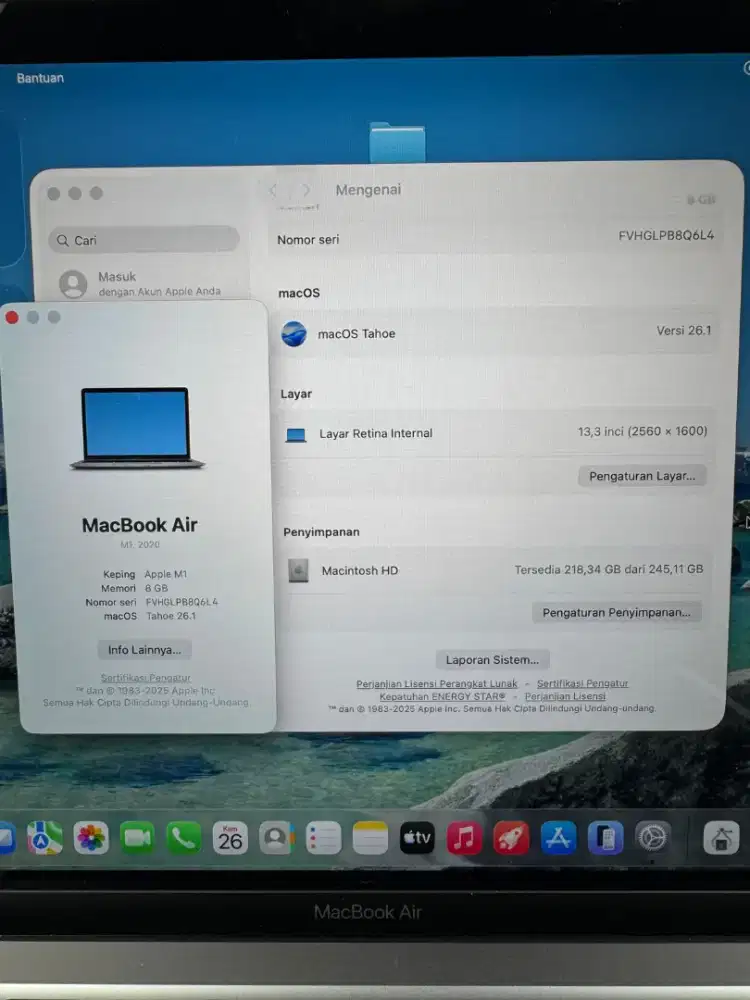Screen dimensions: 750x1000
Task: Open Sertifikasi Pengatur link in Mengenai window
Action: click(x=582, y=684)
